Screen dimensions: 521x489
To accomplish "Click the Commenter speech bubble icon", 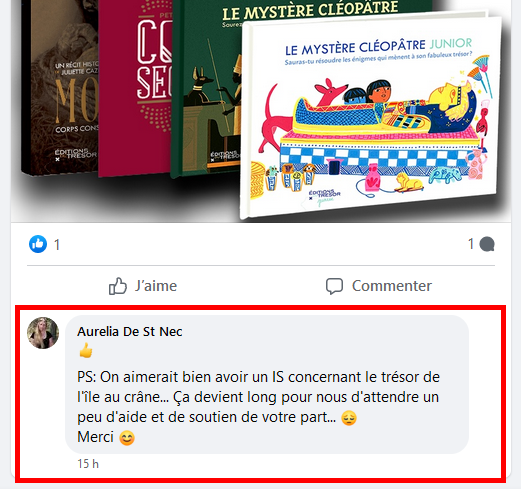I will [x=334, y=286].
